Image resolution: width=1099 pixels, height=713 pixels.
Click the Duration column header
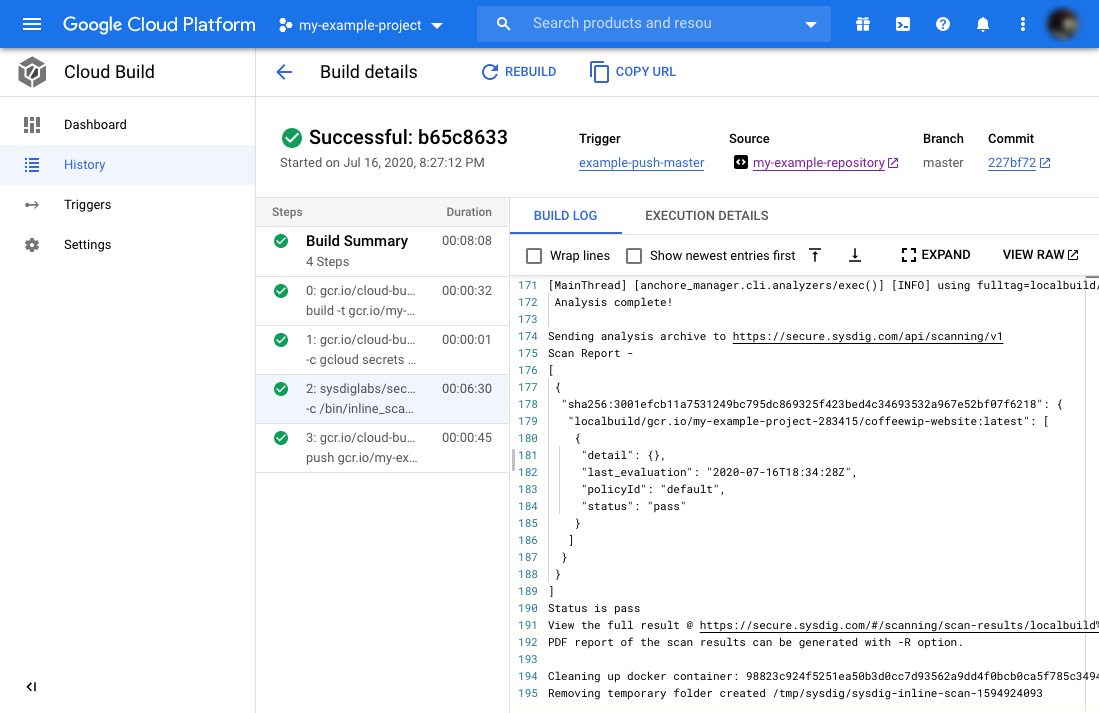point(469,212)
